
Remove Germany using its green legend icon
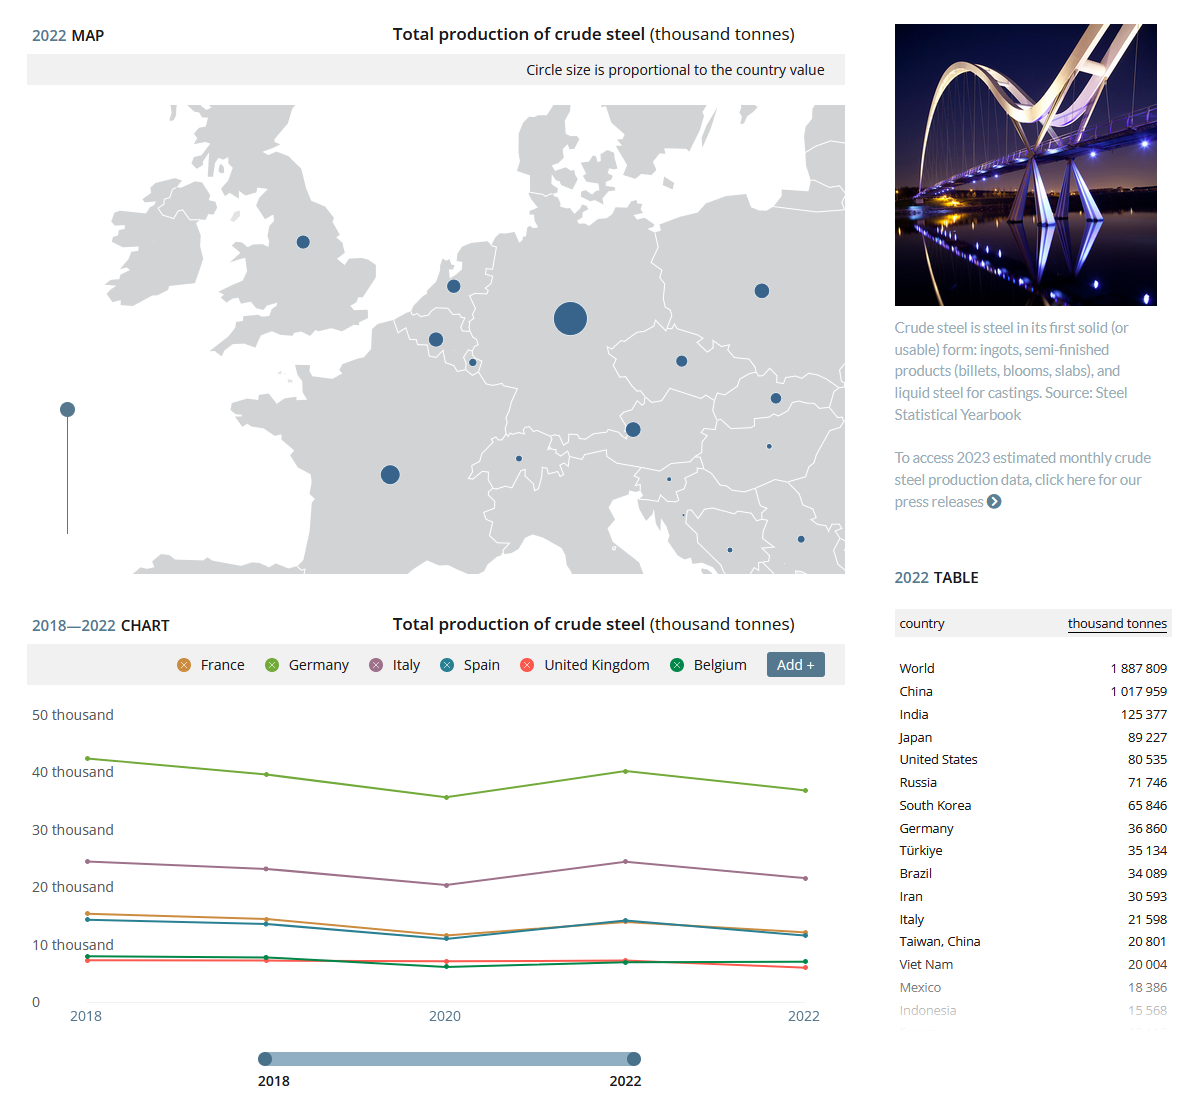click(272, 665)
